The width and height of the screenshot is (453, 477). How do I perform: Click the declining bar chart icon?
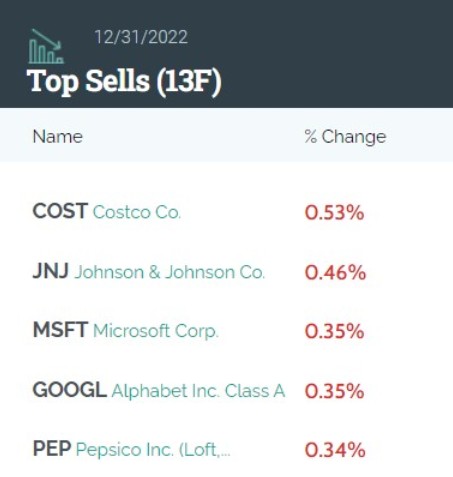coord(46,46)
